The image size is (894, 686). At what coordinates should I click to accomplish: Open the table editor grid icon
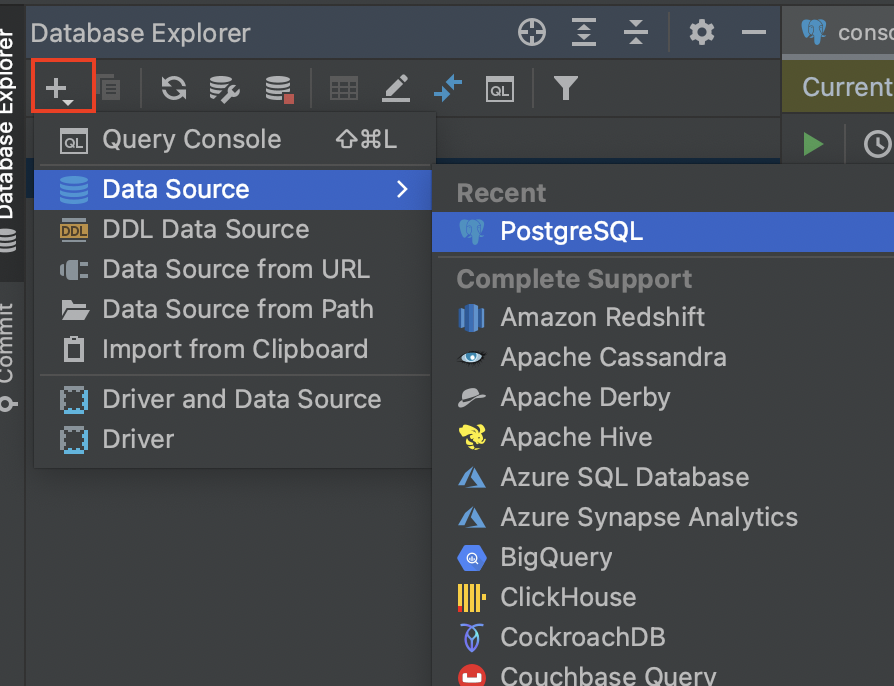344,88
